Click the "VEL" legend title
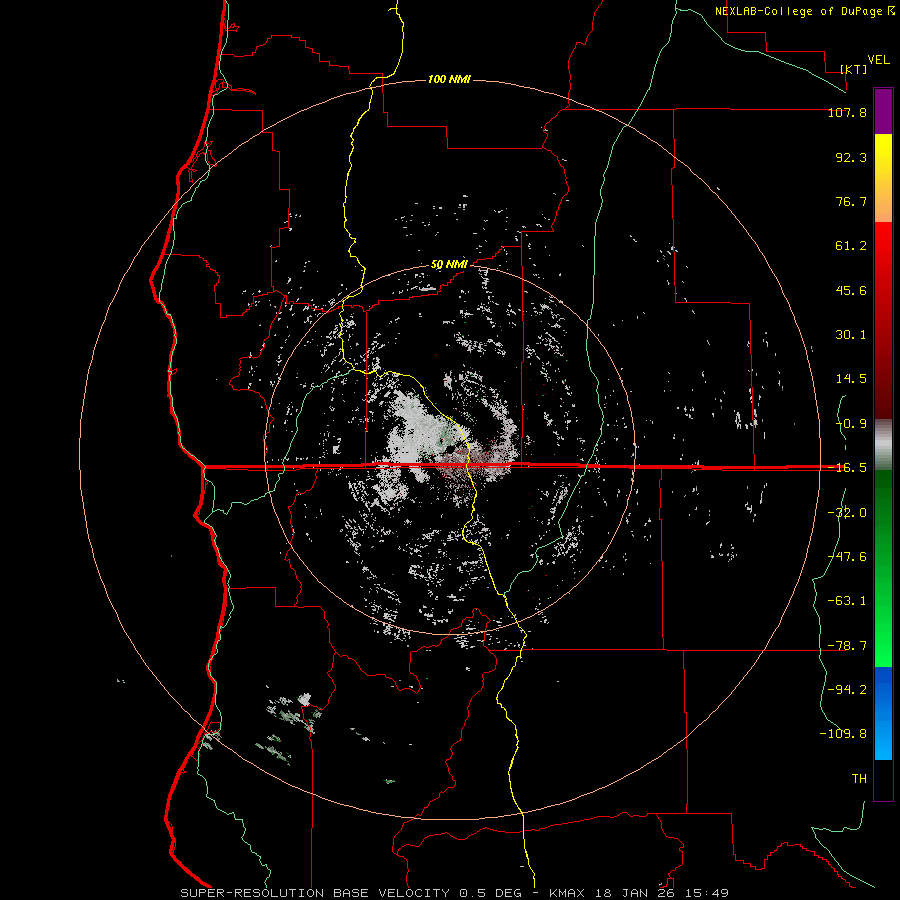 [879, 60]
